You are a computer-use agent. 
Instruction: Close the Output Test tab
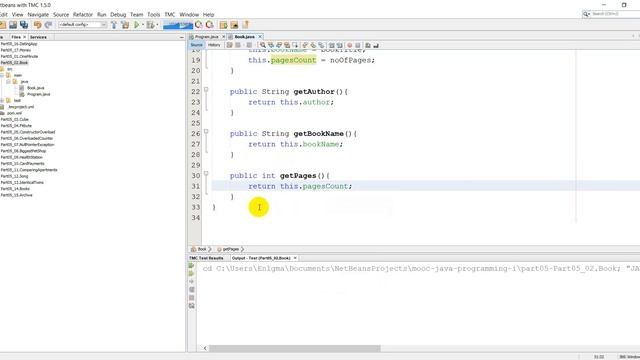coord(295,258)
